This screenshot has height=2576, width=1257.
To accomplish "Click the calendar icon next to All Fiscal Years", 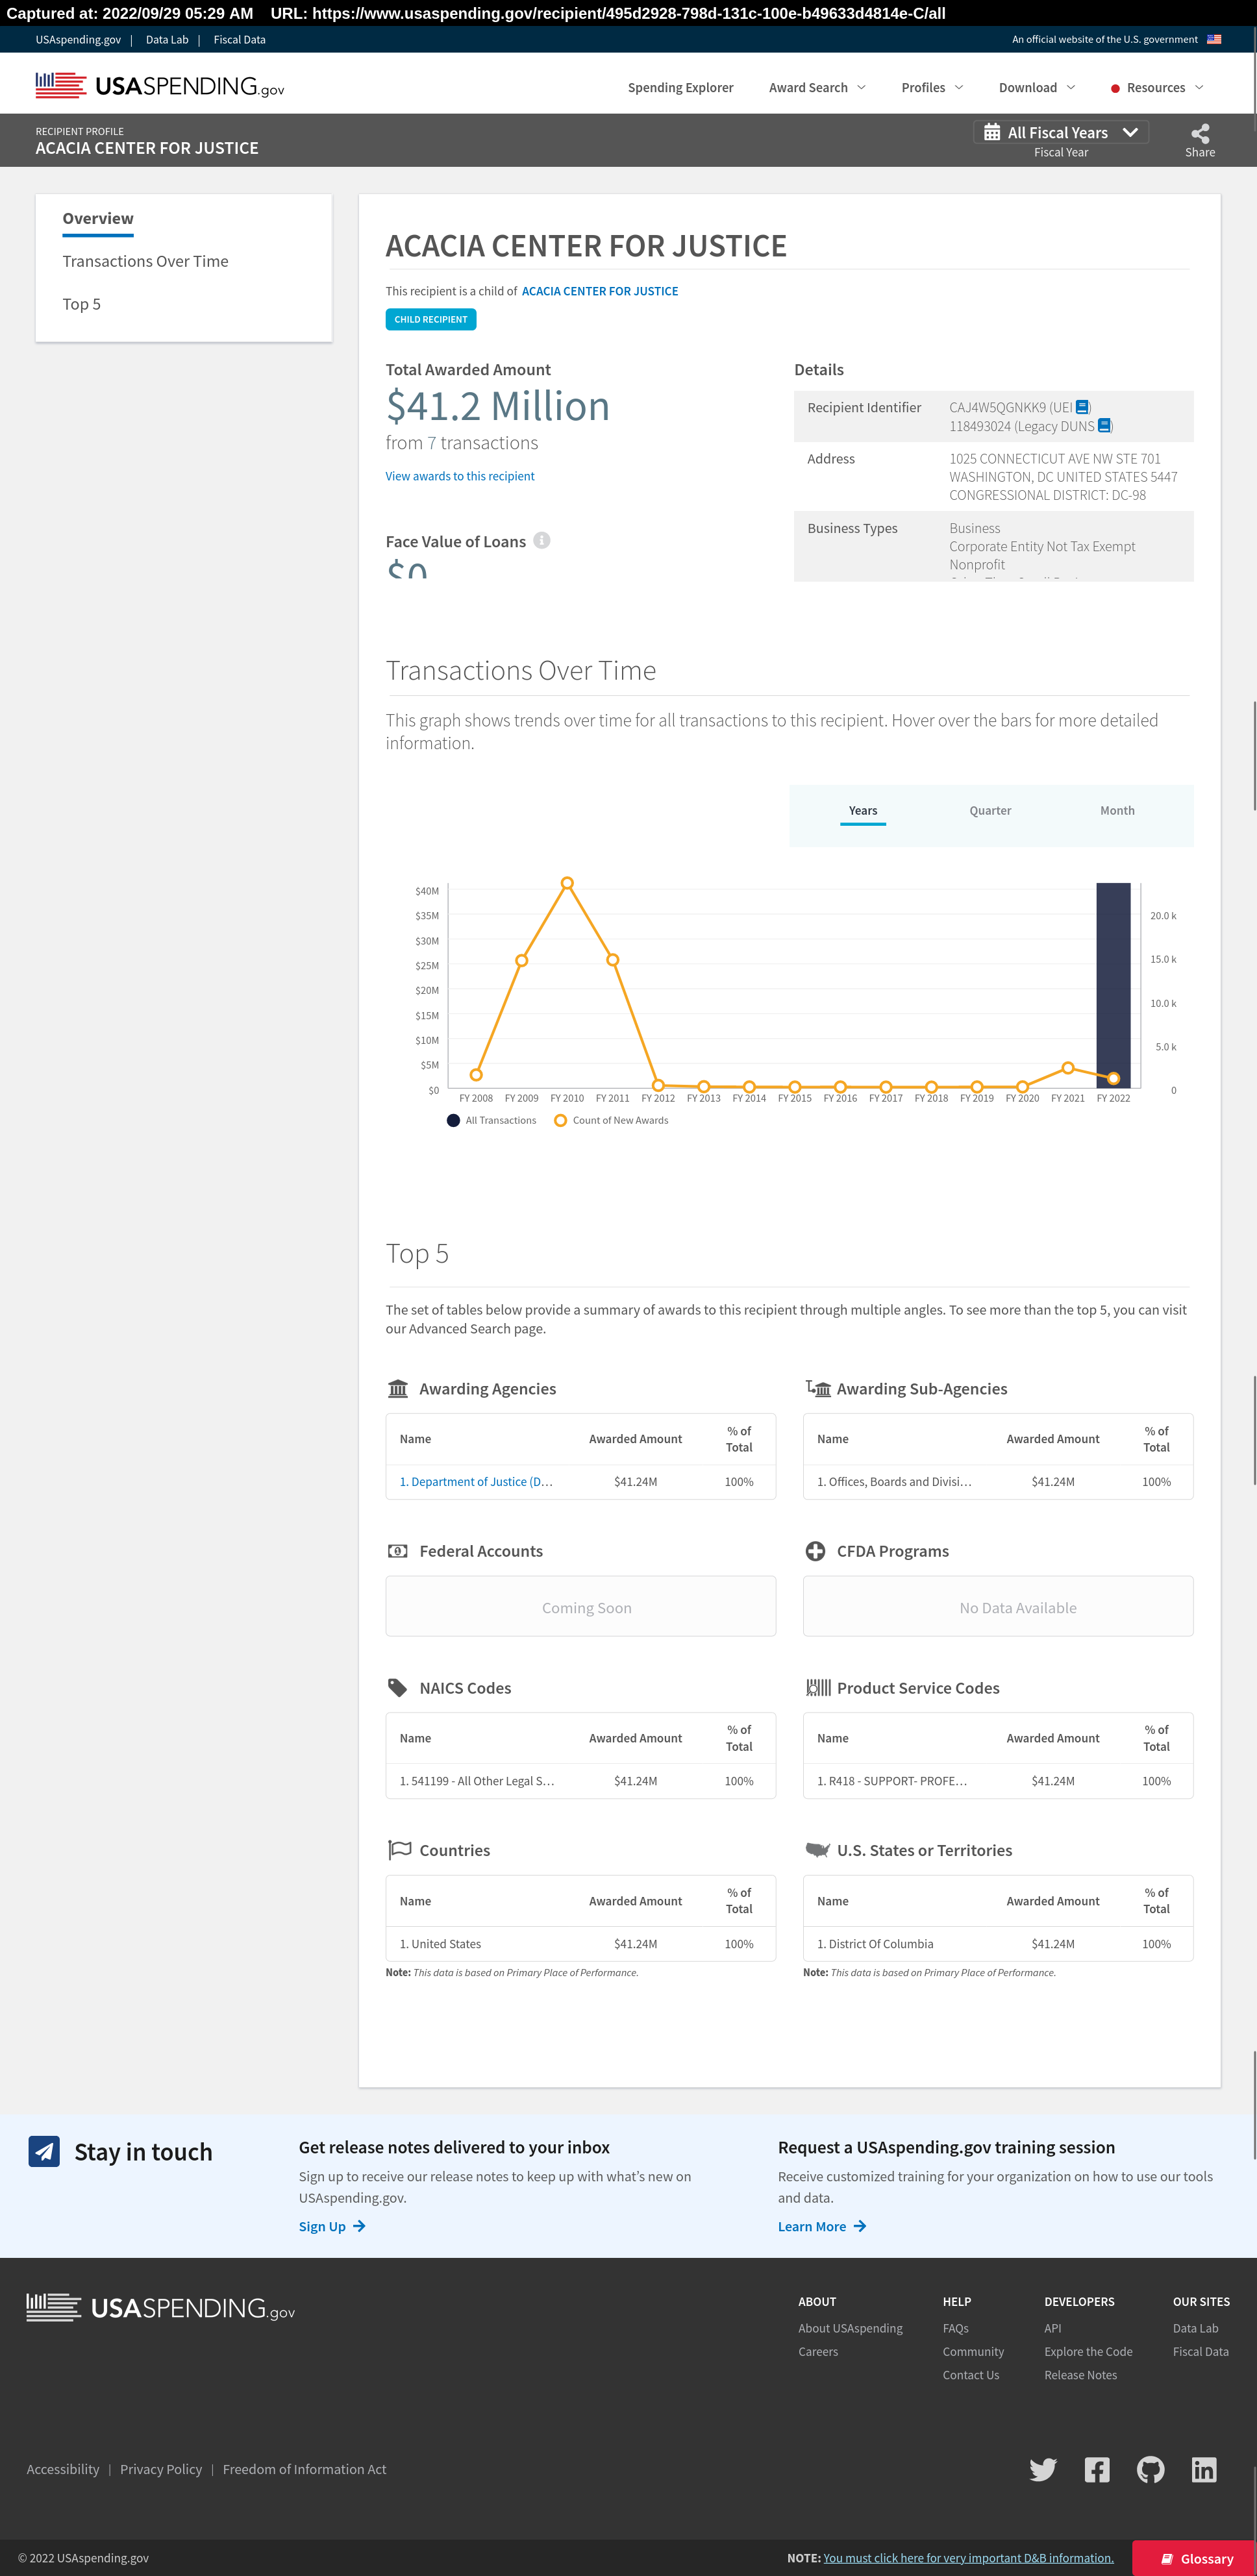I will [992, 132].
